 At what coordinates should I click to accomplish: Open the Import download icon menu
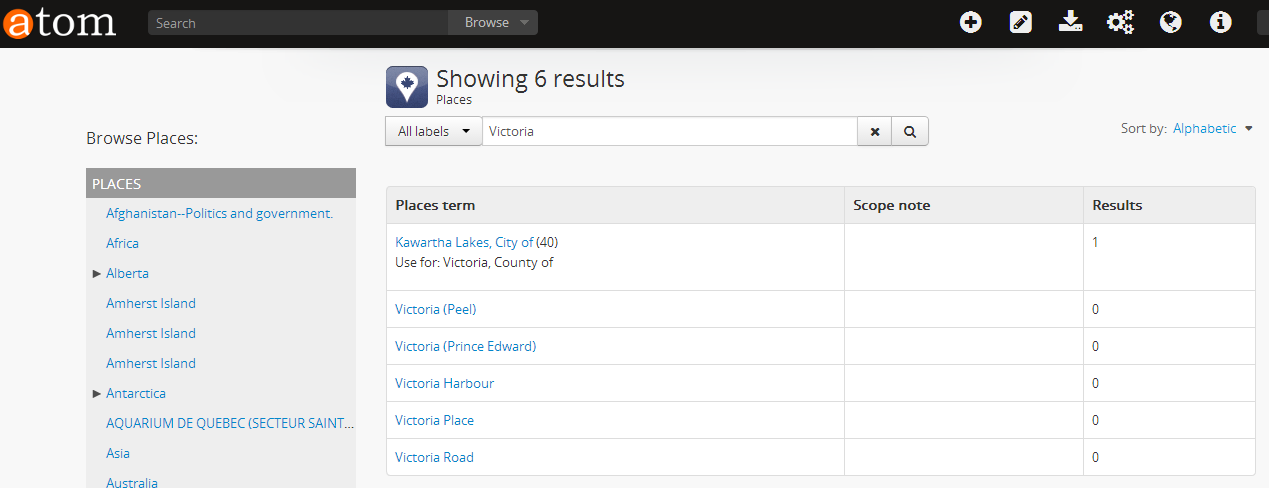1070,22
